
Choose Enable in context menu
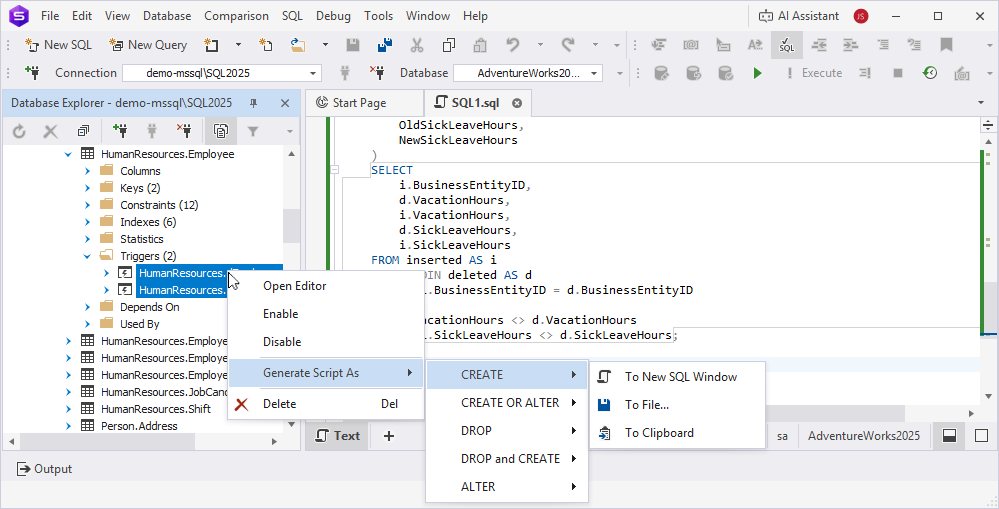(x=325, y=314)
